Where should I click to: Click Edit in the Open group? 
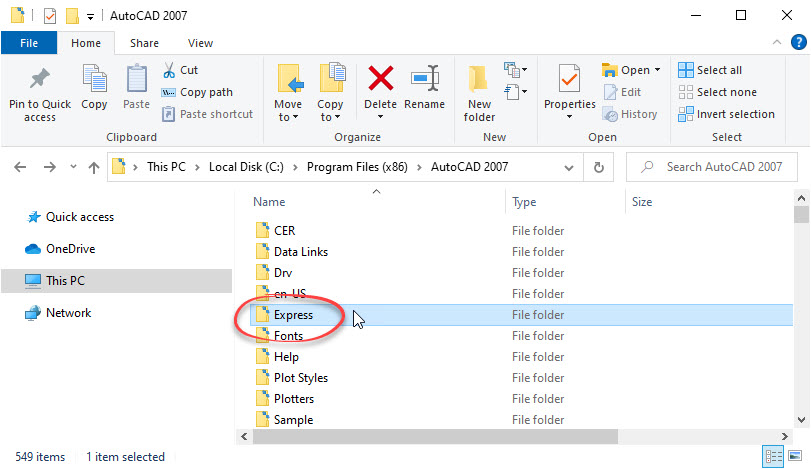tap(623, 92)
